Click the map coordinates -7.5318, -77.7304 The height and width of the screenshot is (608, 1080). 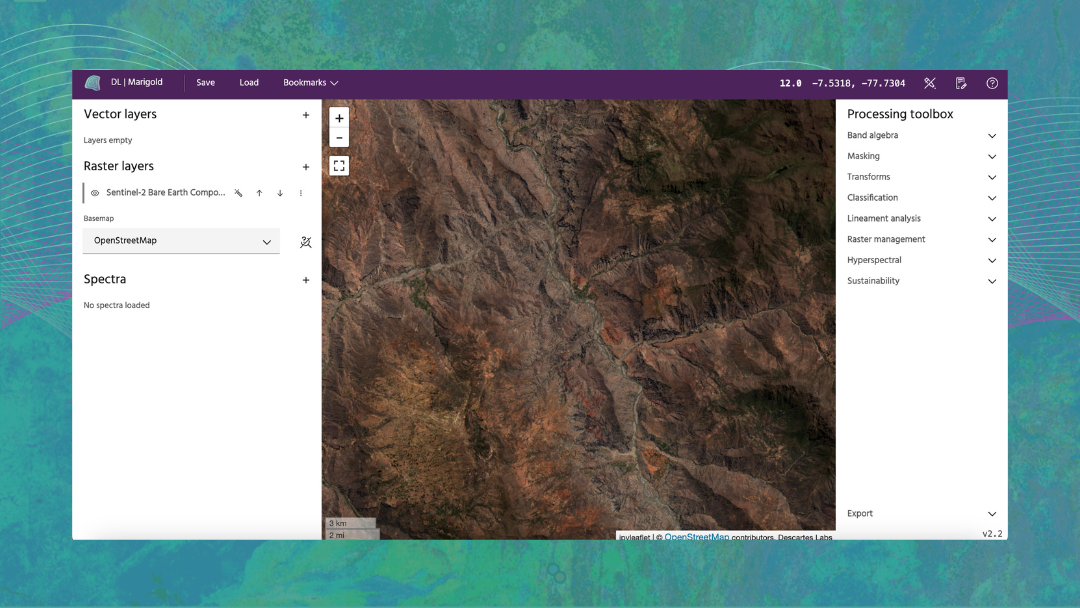click(x=858, y=83)
